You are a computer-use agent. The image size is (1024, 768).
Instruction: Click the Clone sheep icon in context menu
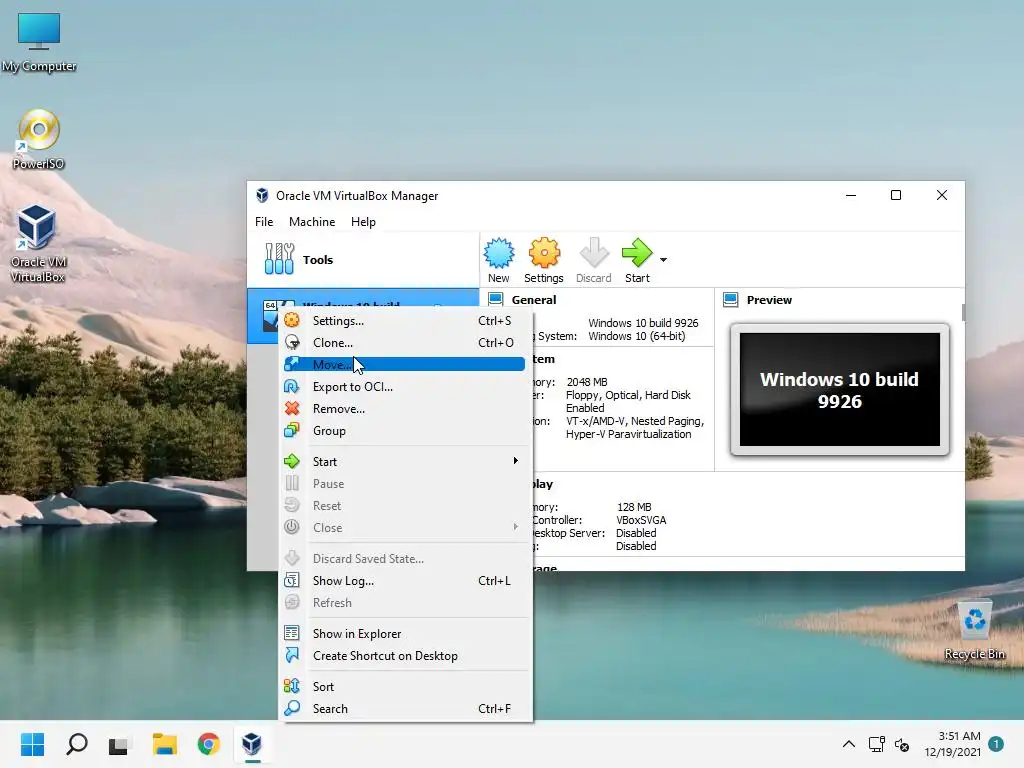point(292,342)
